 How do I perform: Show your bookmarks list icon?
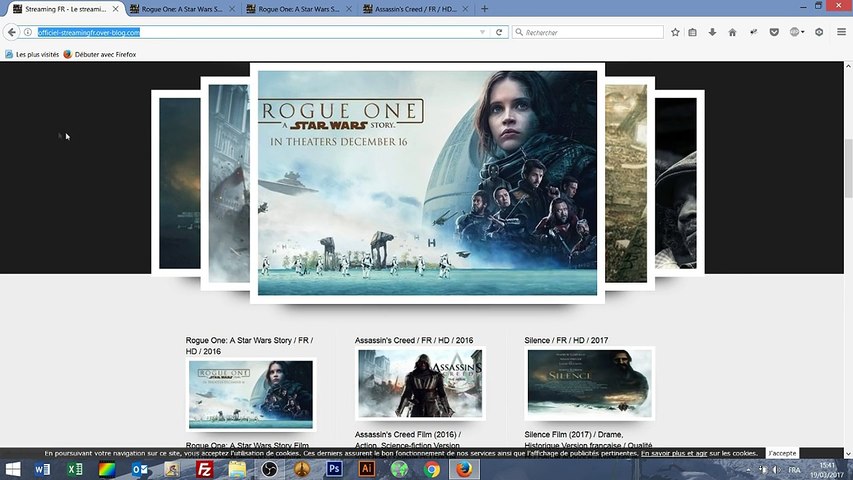click(x=693, y=33)
